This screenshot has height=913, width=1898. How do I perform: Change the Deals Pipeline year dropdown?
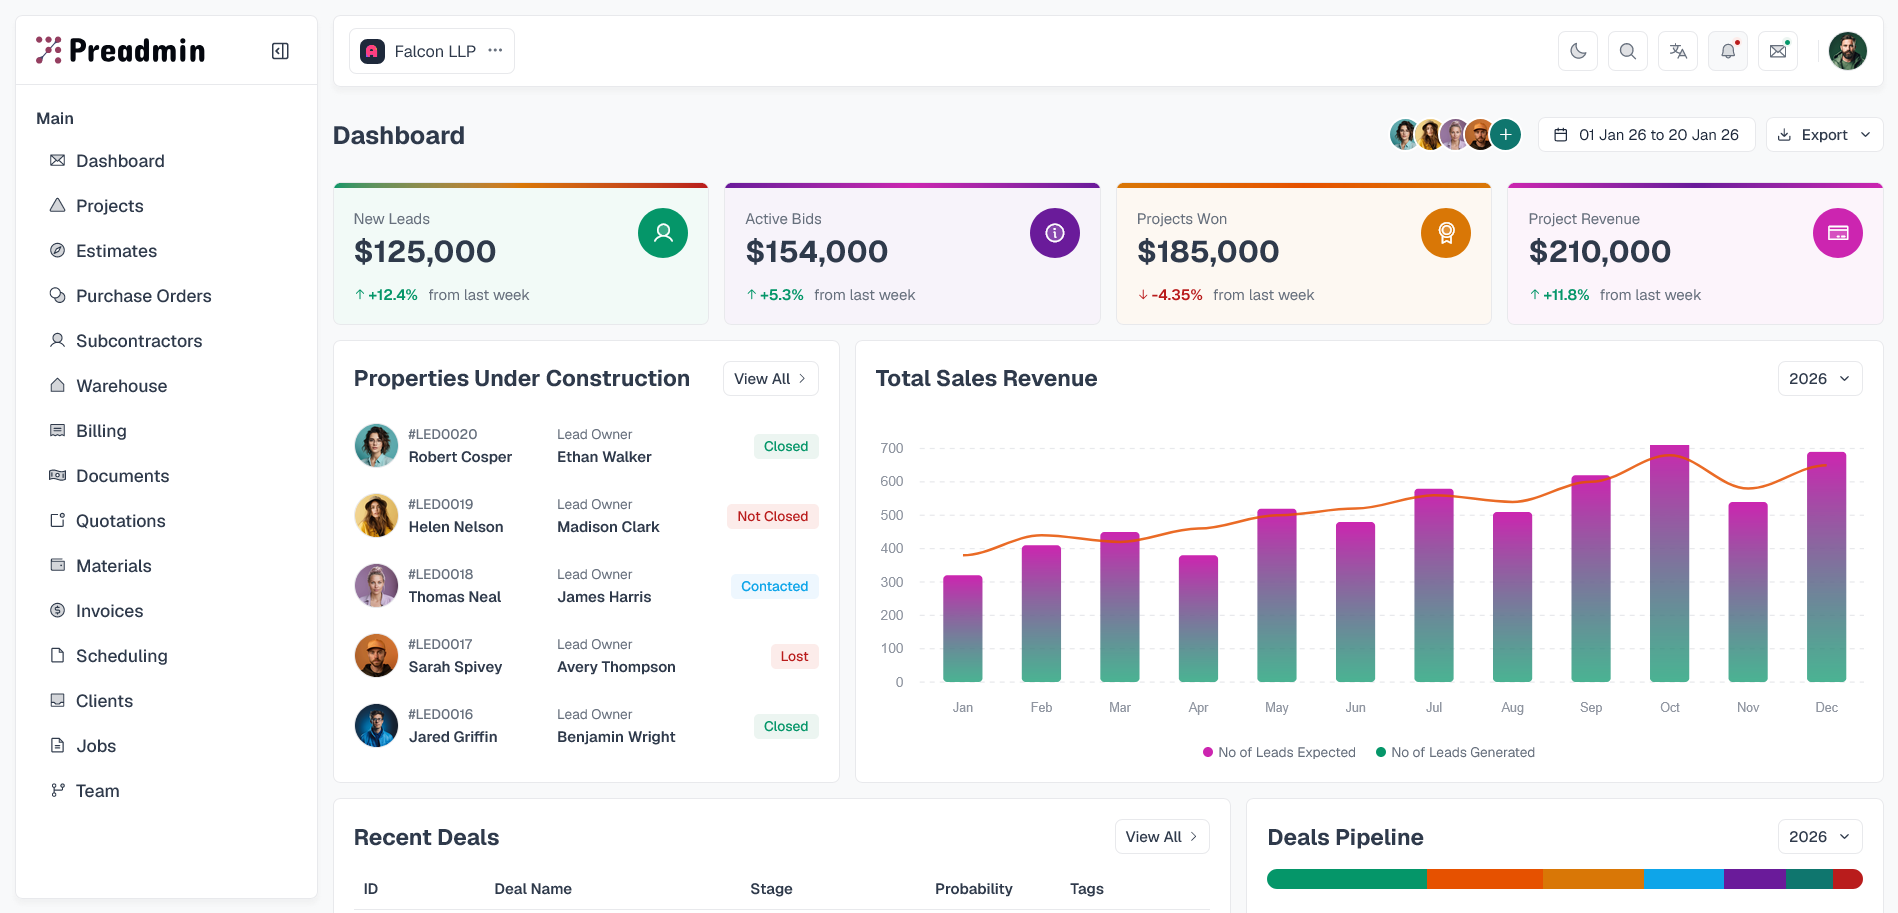tap(1820, 837)
